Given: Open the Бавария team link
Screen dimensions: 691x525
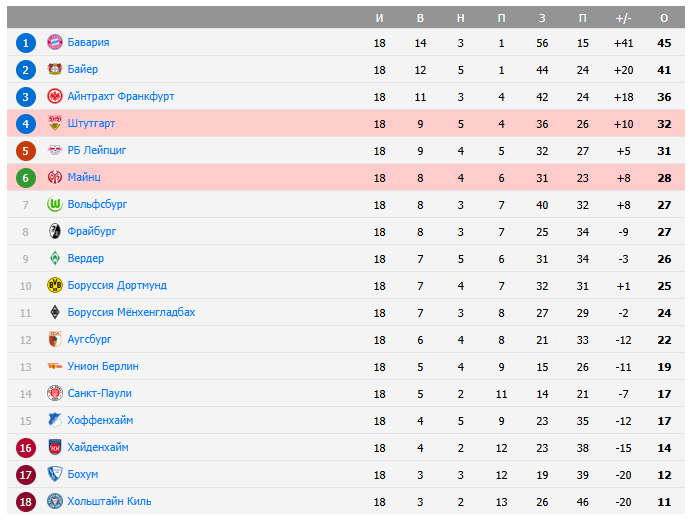Looking at the screenshot, I should tap(89, 43).
